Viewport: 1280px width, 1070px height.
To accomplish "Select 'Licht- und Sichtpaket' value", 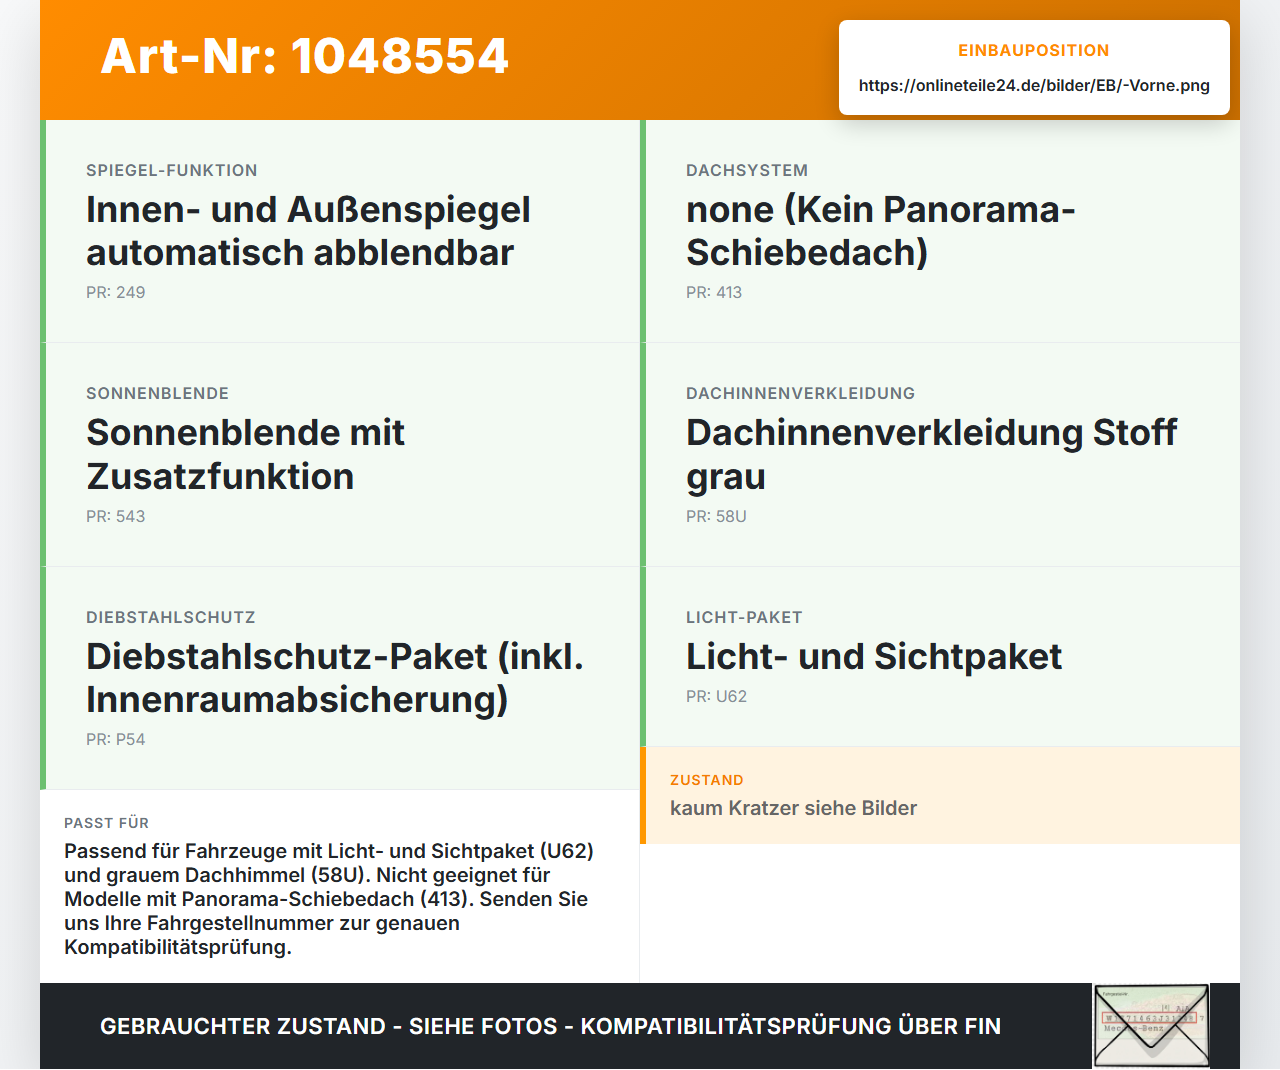I will tap(874, 656).
